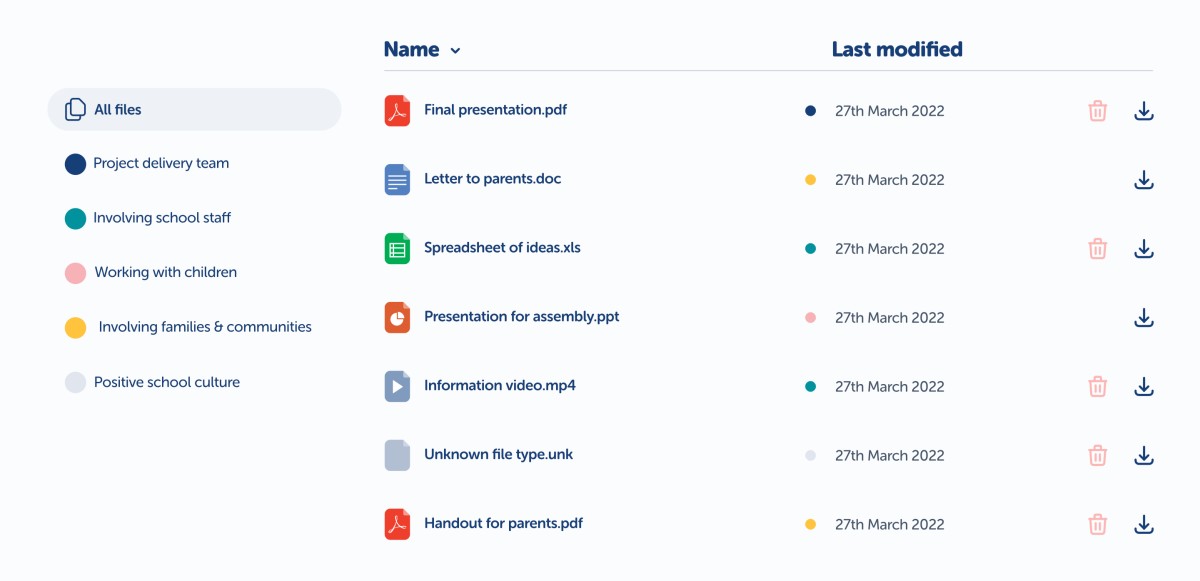Click the Last modified column header

coord(896,48)
